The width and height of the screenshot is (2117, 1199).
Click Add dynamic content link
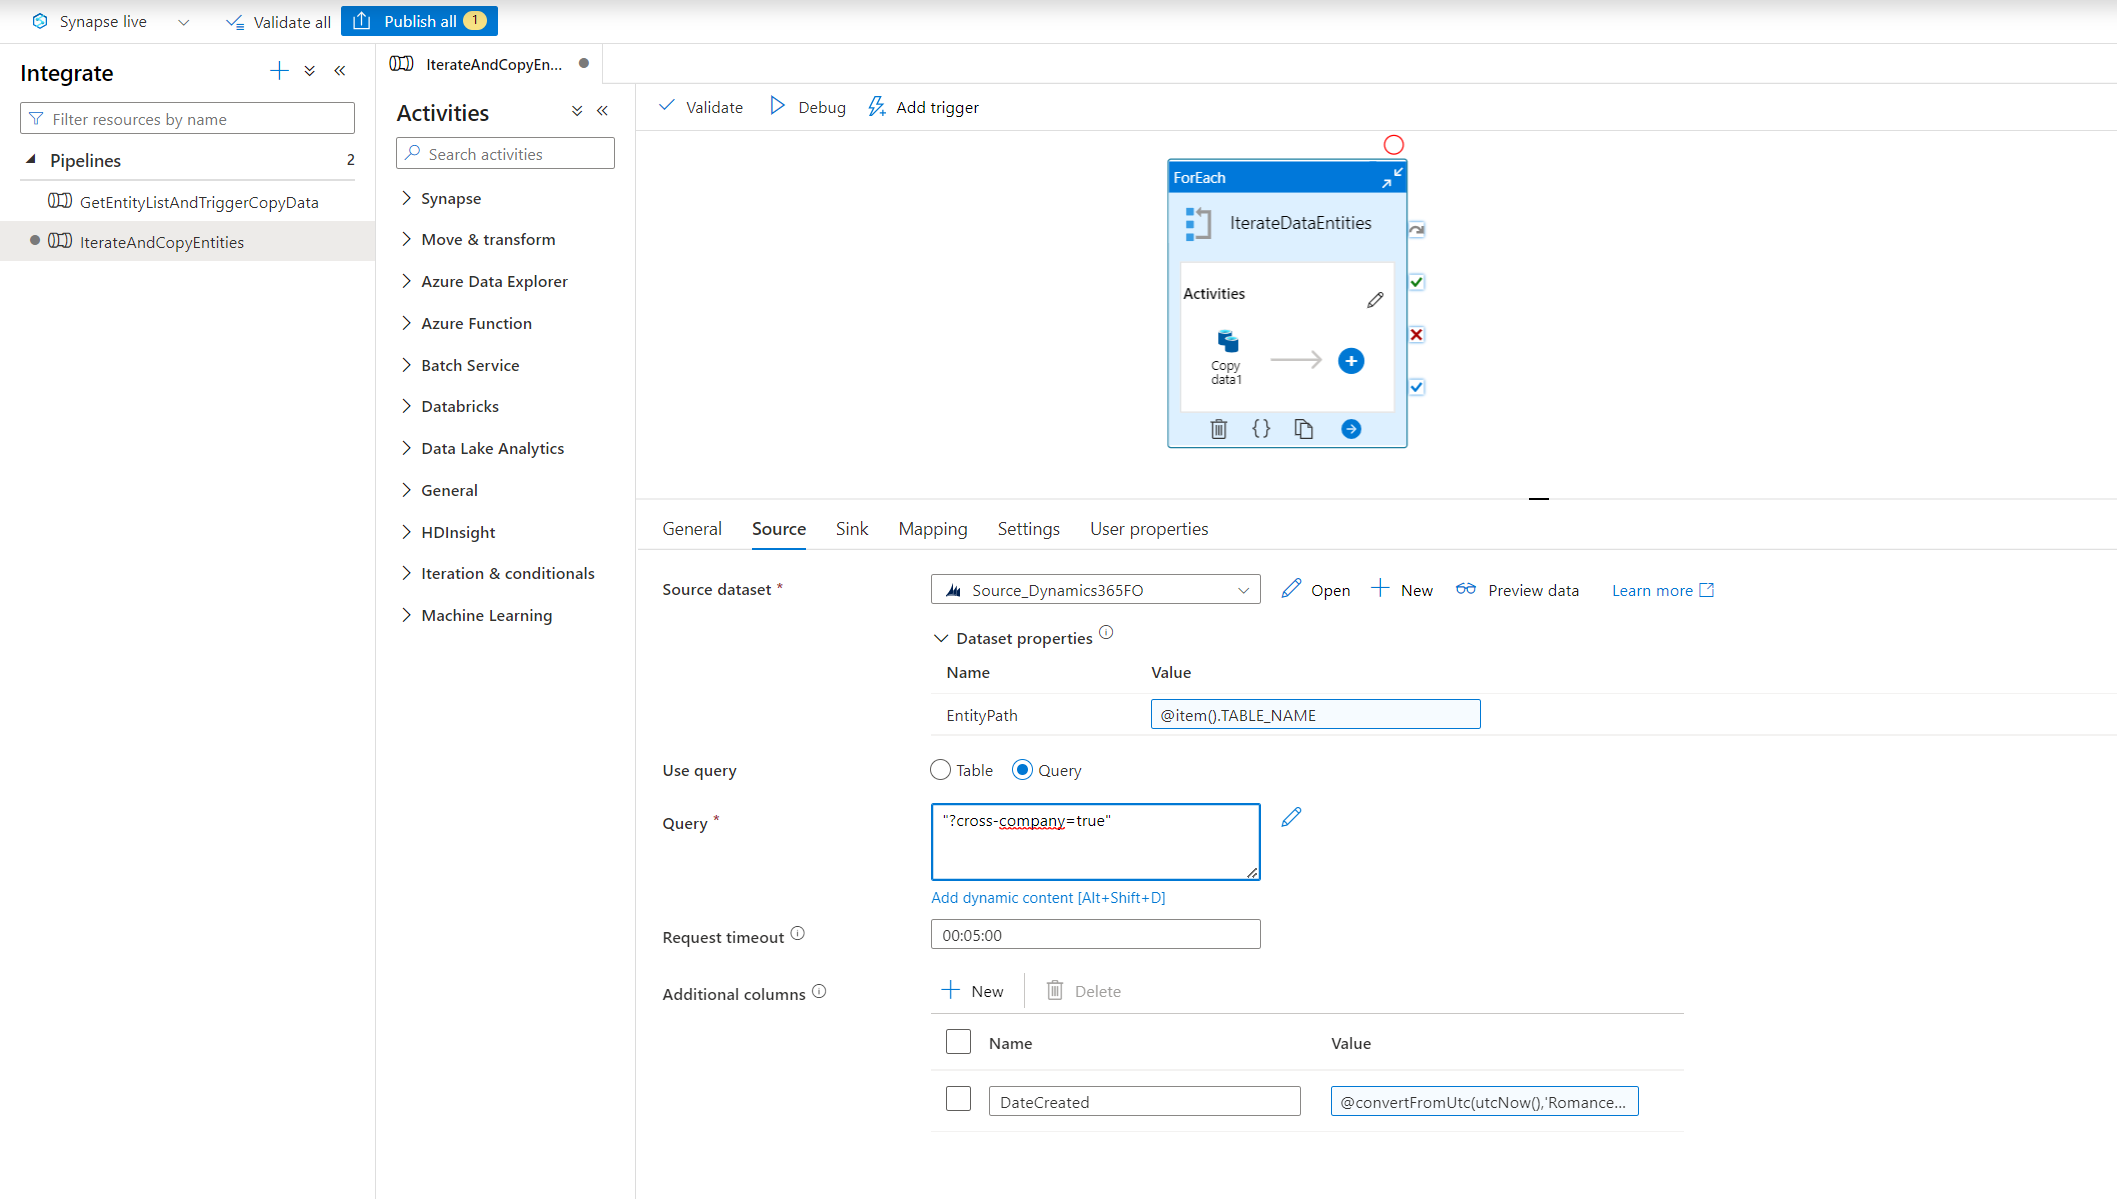pyautogui.click(x=1048, y=898)
